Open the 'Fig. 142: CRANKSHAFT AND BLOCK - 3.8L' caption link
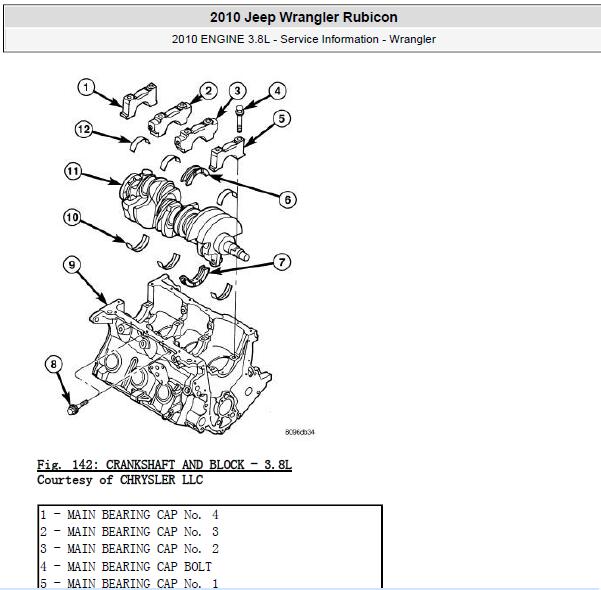Image resolution: width=601 pixels, height=590 pixels. click(164, 465)
